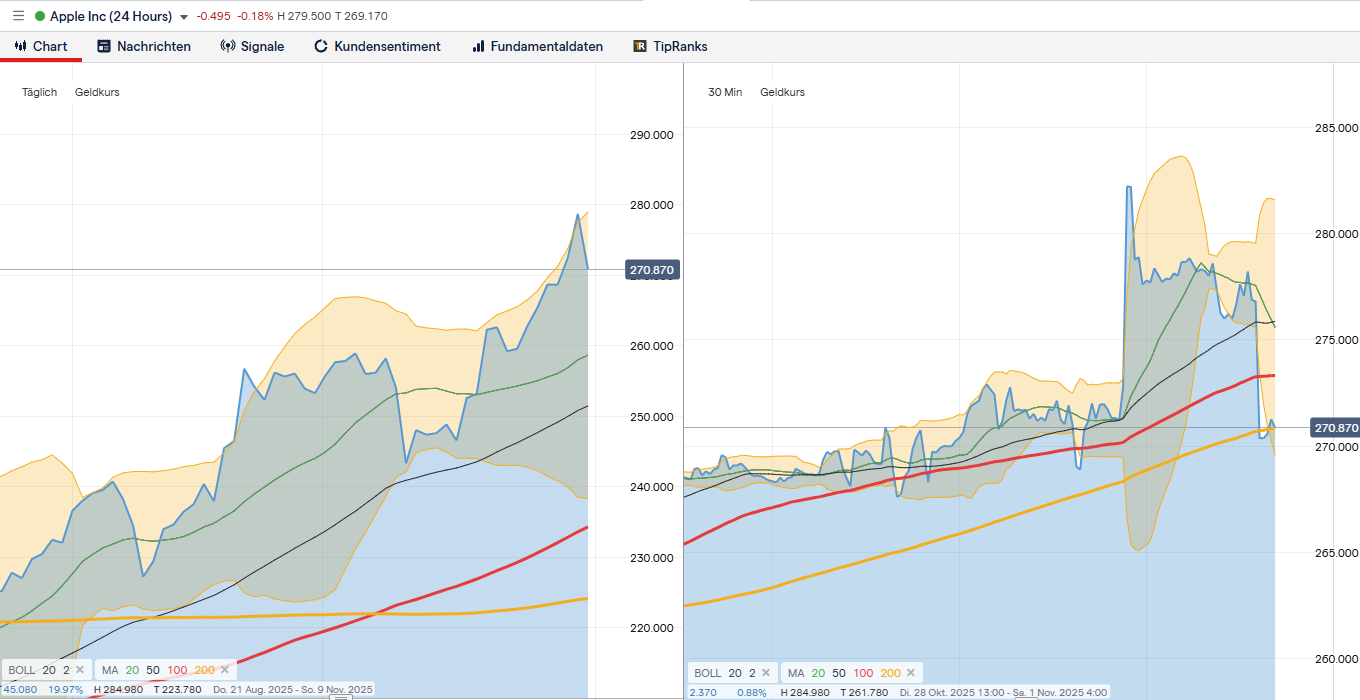This screenshot has height=700, width=1360.
Task: Open the TipRanks tab
Action: [x=670, y=46]
